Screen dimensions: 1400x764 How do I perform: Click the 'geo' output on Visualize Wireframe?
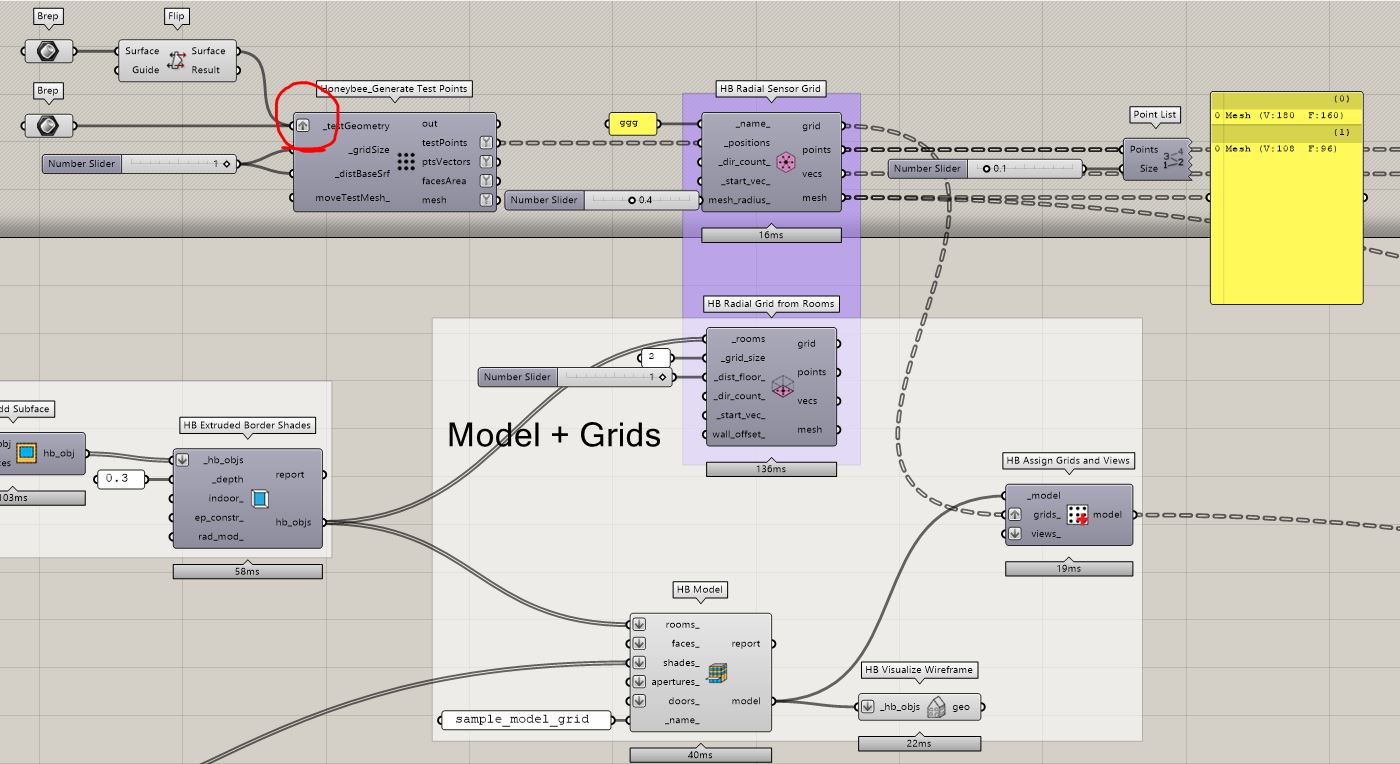(x=960, y=707)
